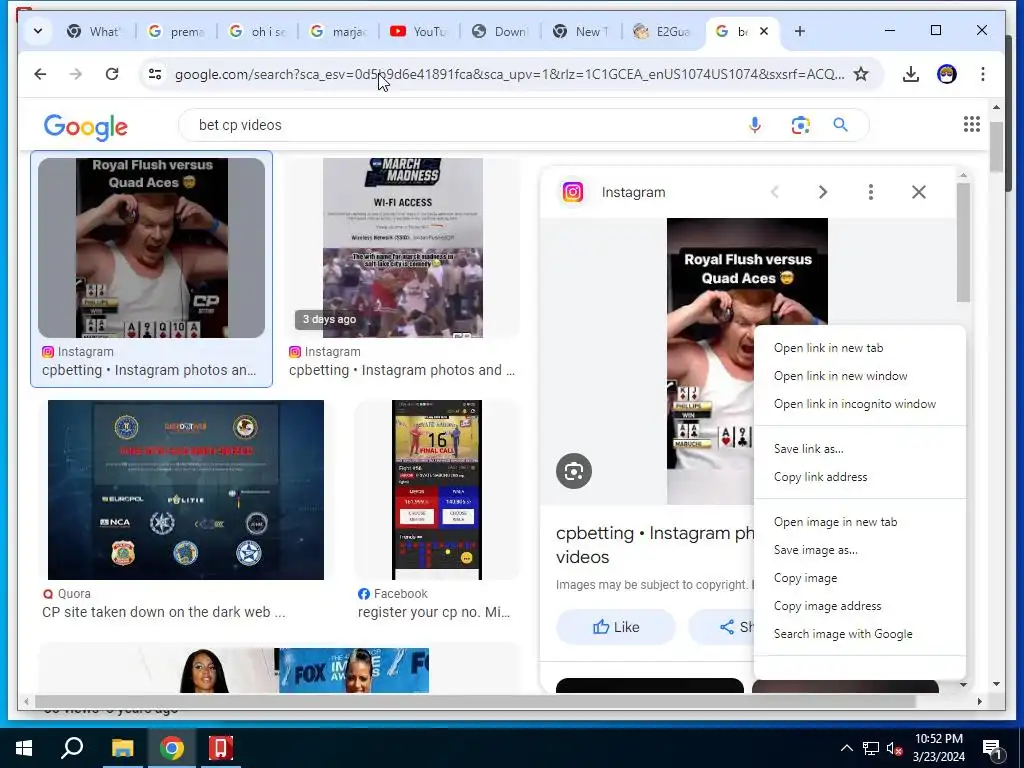
Task: Submit search with the magnifier icon
Action: coord(840,125)
